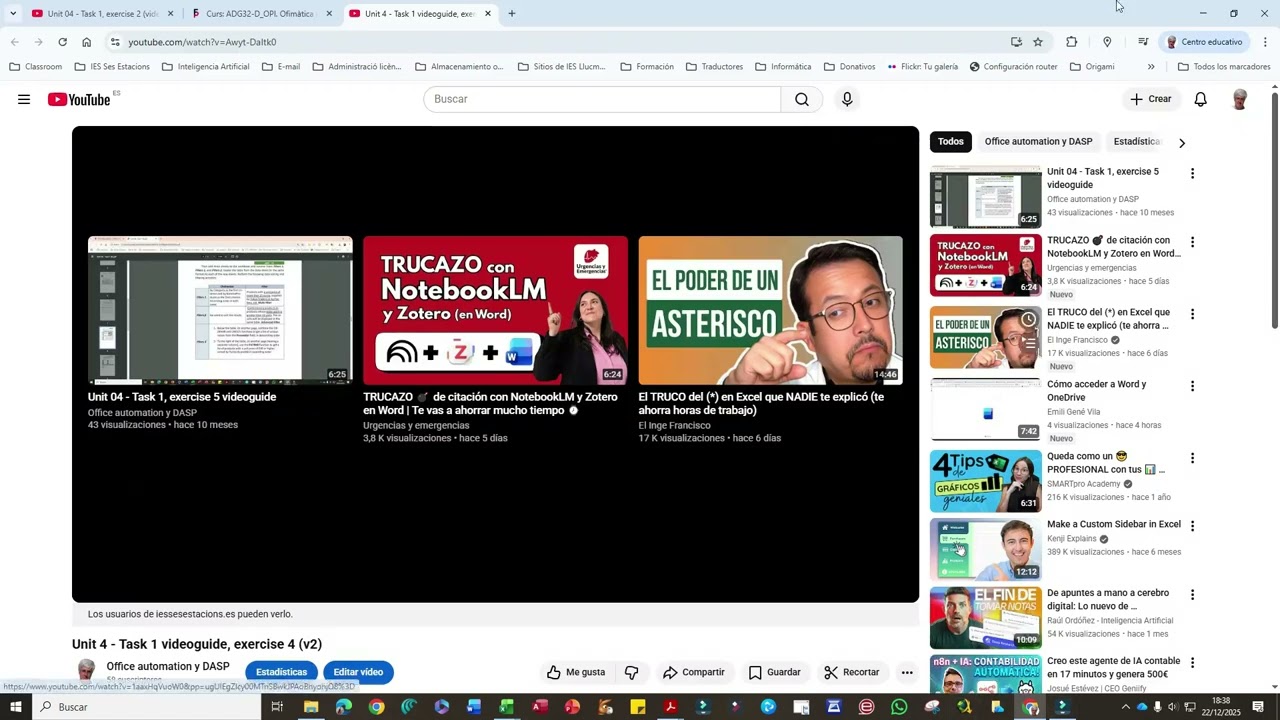Go to the YouTube home logo
The width and height of the screenshot is (1280, 720).
coord(80,99)
